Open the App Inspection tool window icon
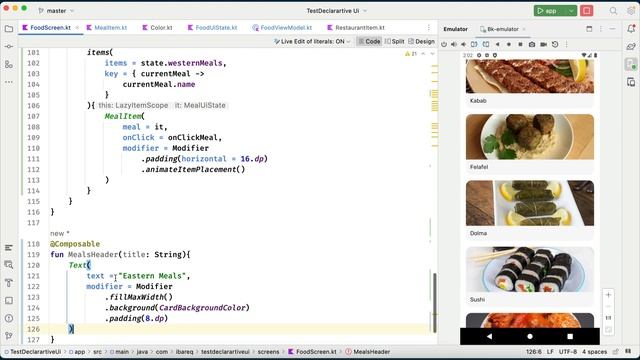 (x=9, y=265)
